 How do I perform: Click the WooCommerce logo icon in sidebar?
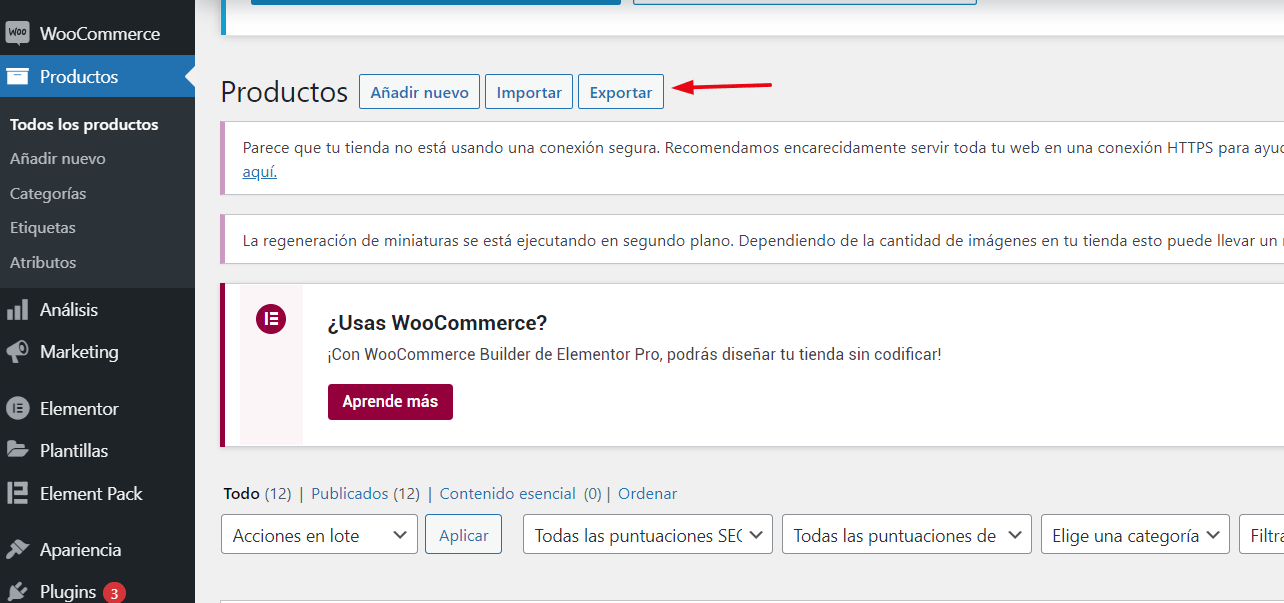[x=17, y=33]
